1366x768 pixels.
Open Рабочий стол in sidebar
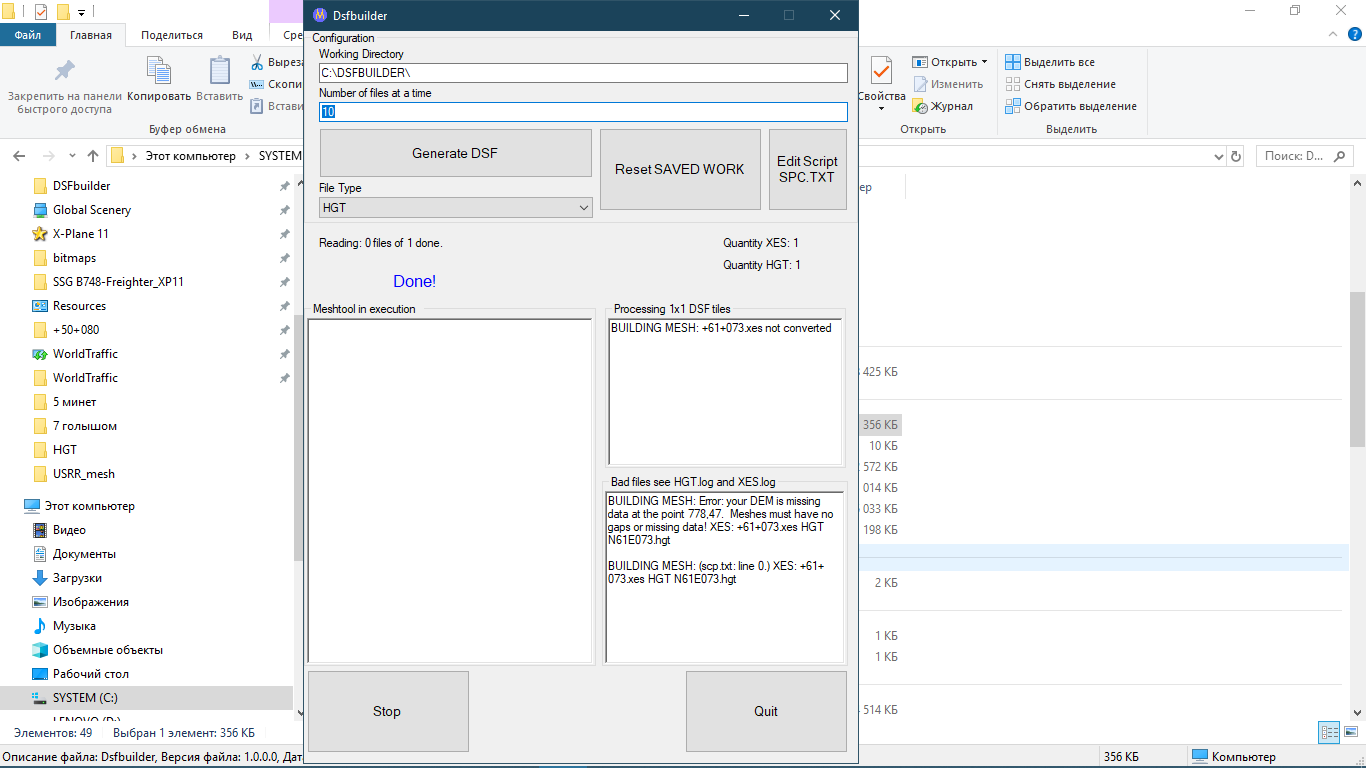[x=91, y=674]
